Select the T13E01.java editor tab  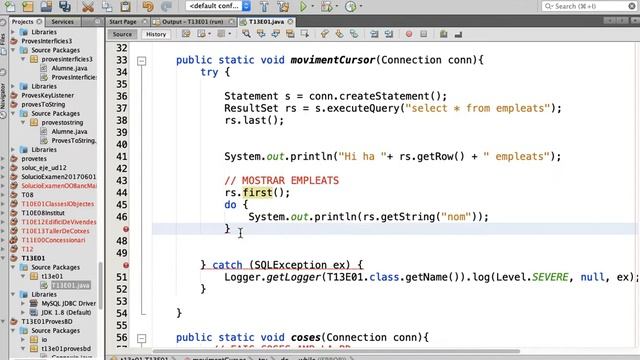pyautogui.click(x=266, y=22)
